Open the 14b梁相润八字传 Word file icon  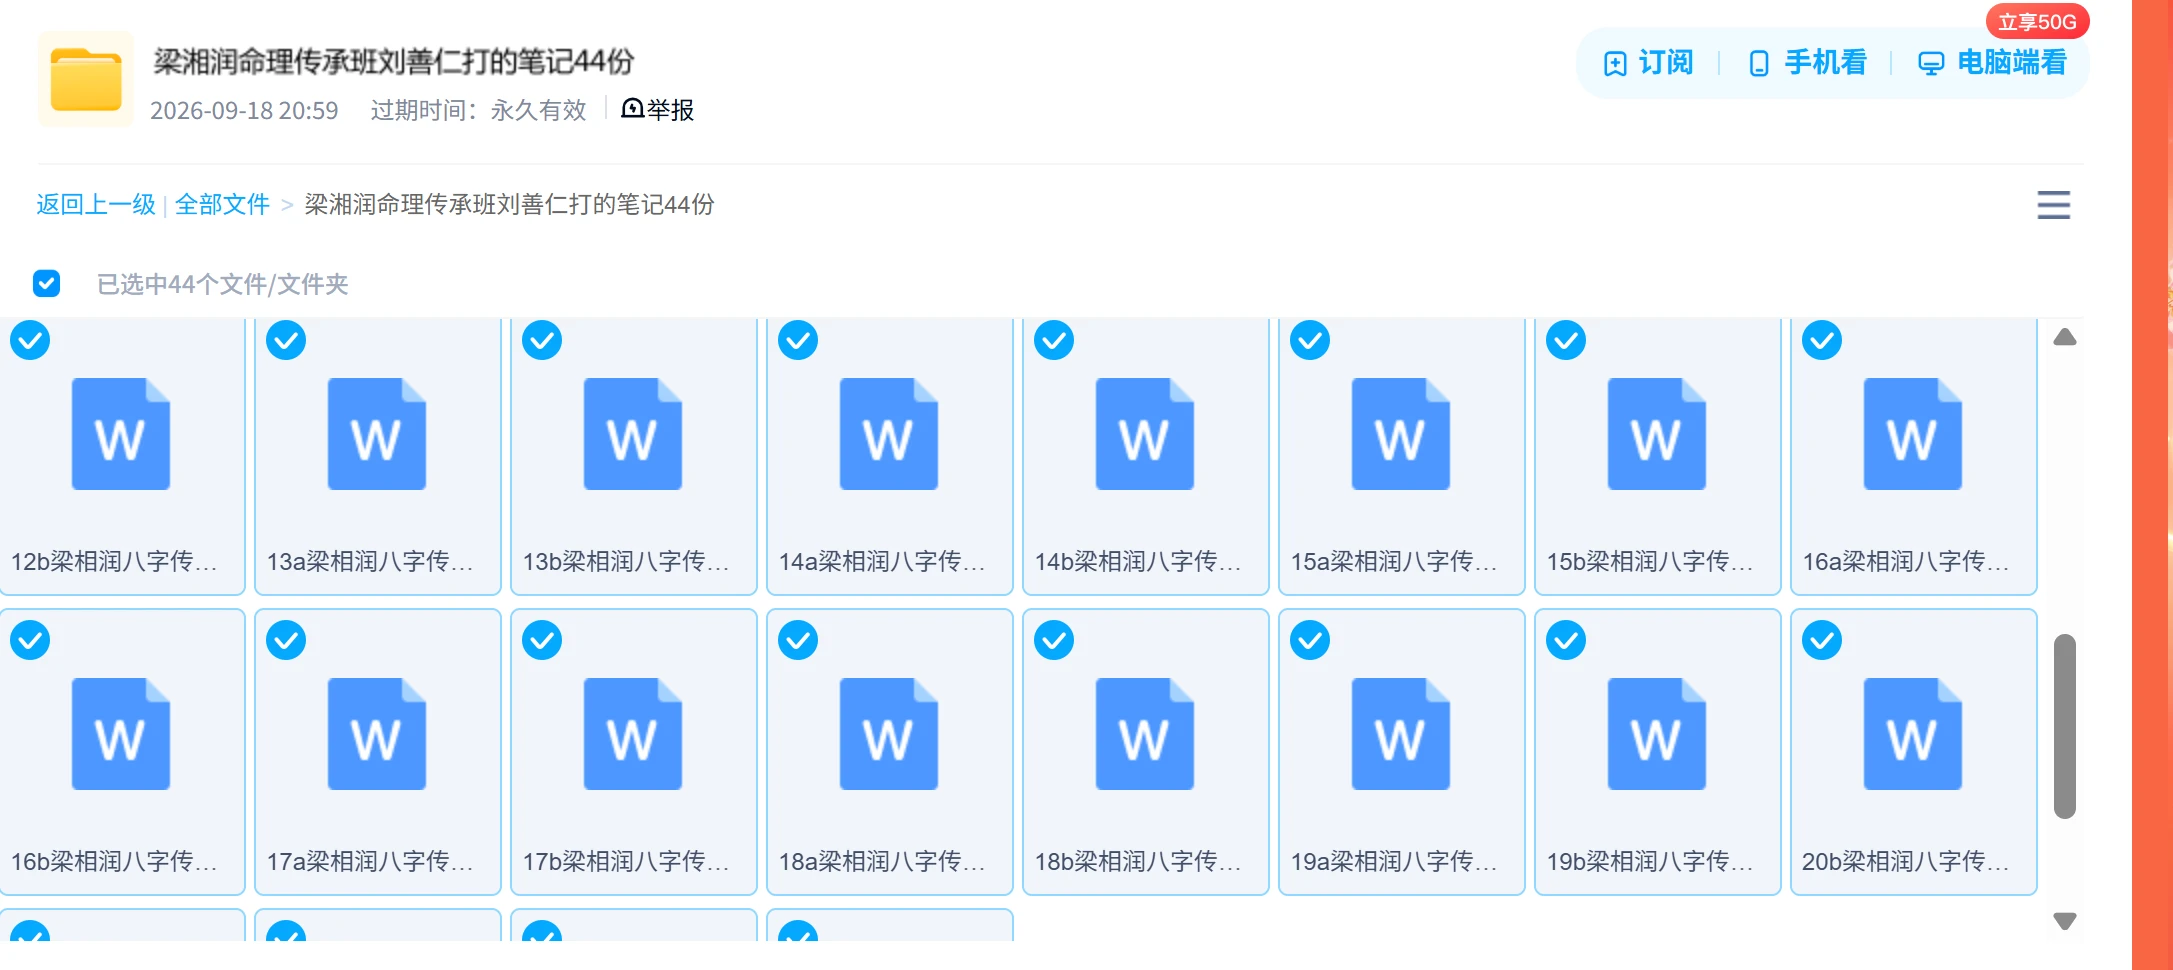point(1145,434)
